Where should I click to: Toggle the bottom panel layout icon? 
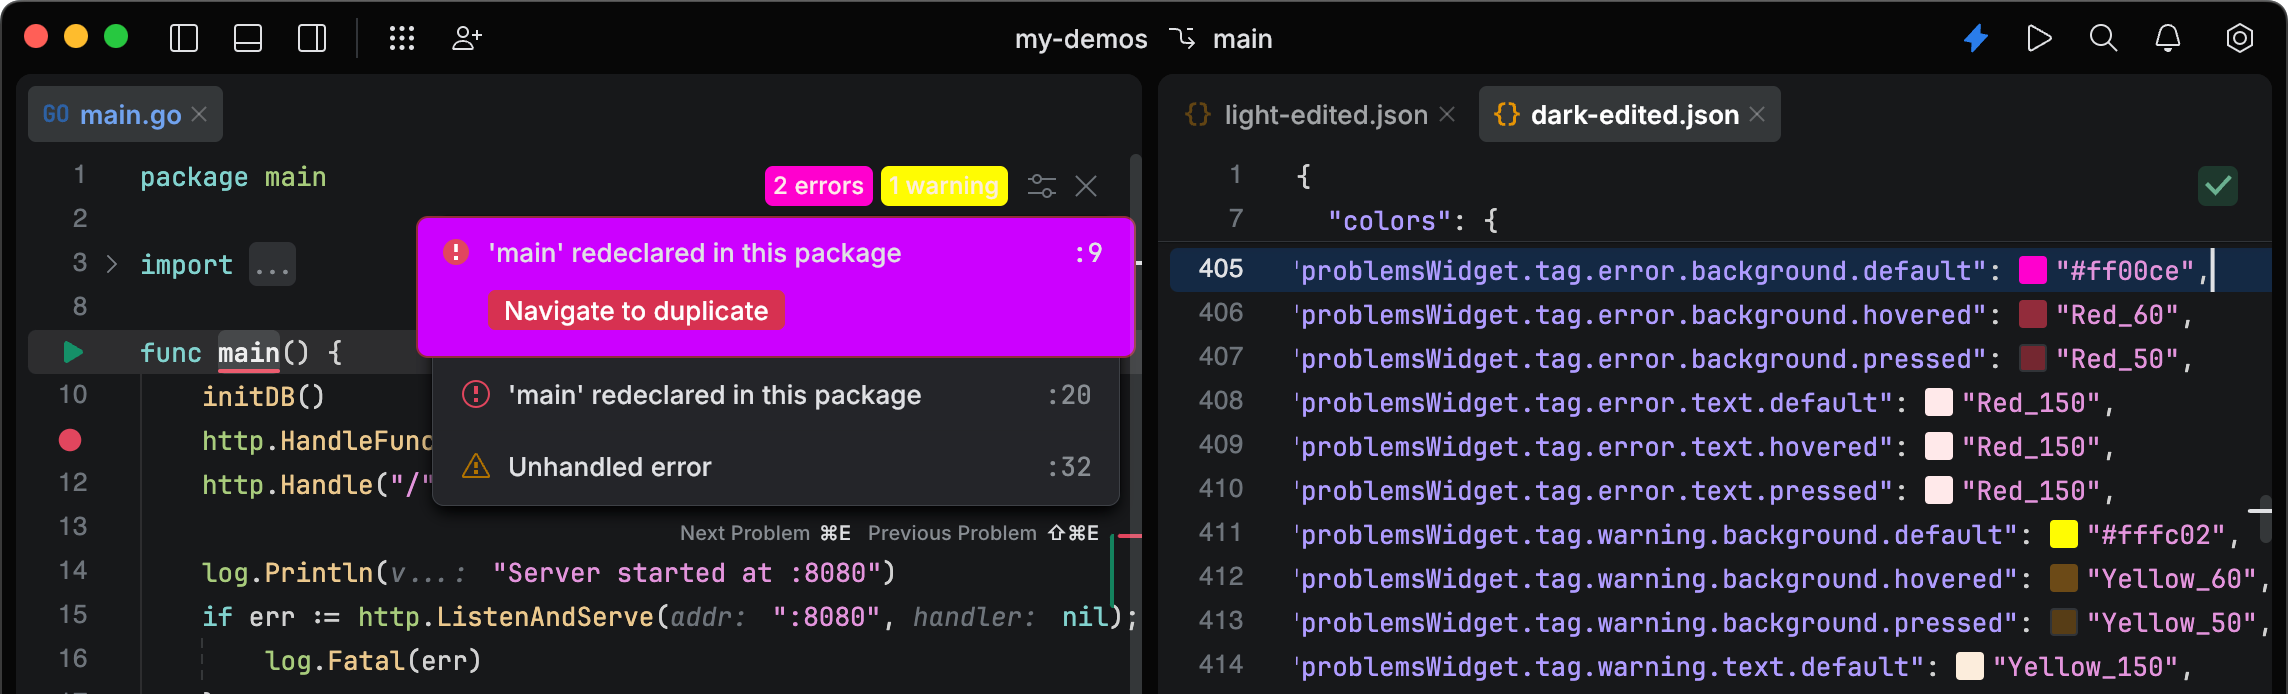(x=248, y=39)
